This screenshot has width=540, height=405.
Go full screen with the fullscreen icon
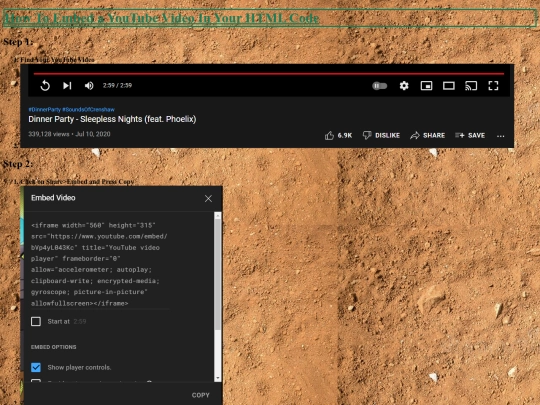(494, 85)
